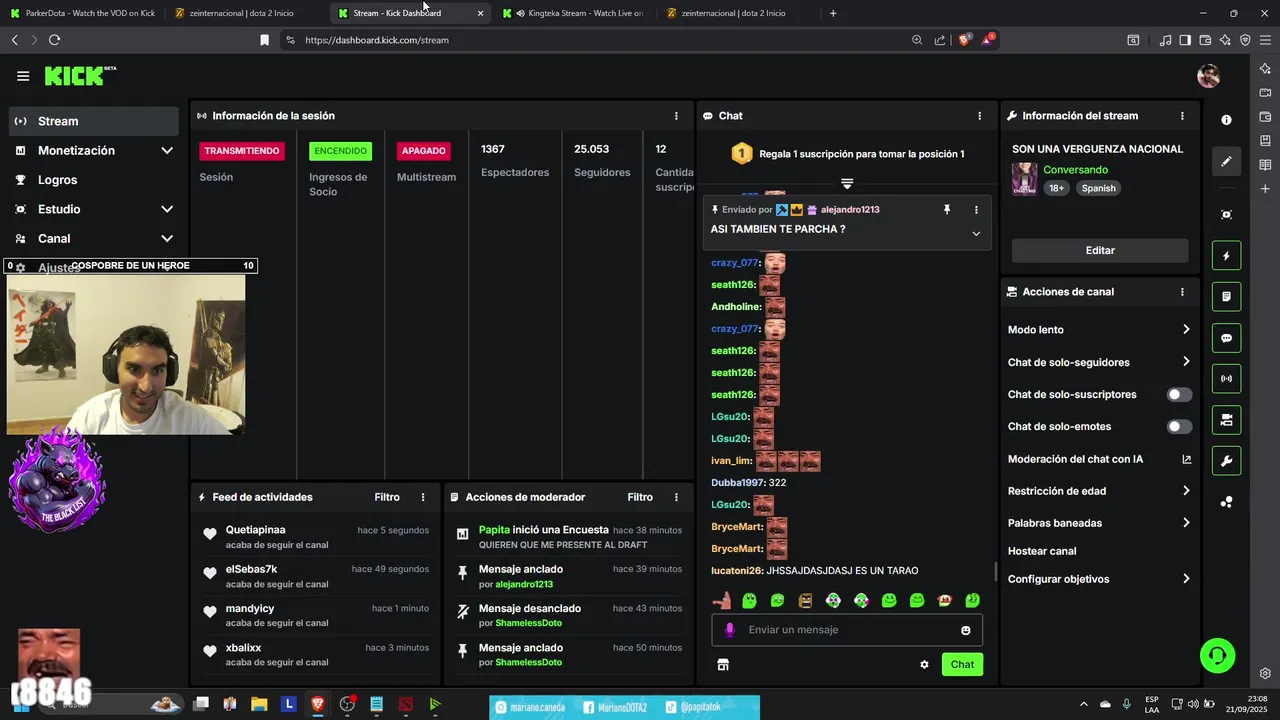Click the Editar stream info button
Screen dimensions: 1280x720
[x=1100, y=251]
